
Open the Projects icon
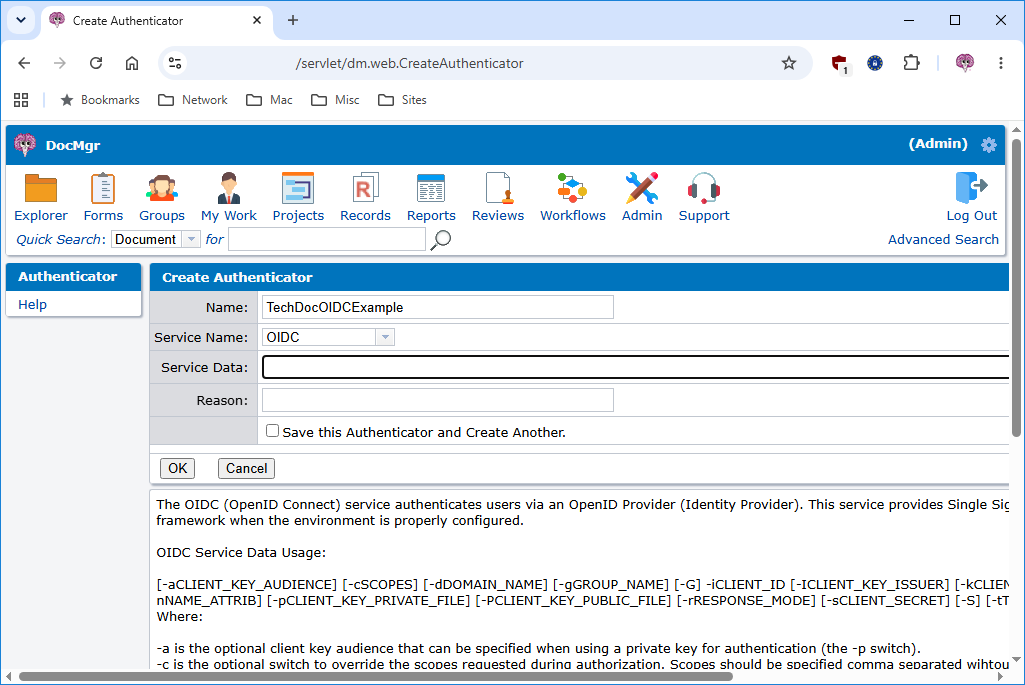point(298,189)
